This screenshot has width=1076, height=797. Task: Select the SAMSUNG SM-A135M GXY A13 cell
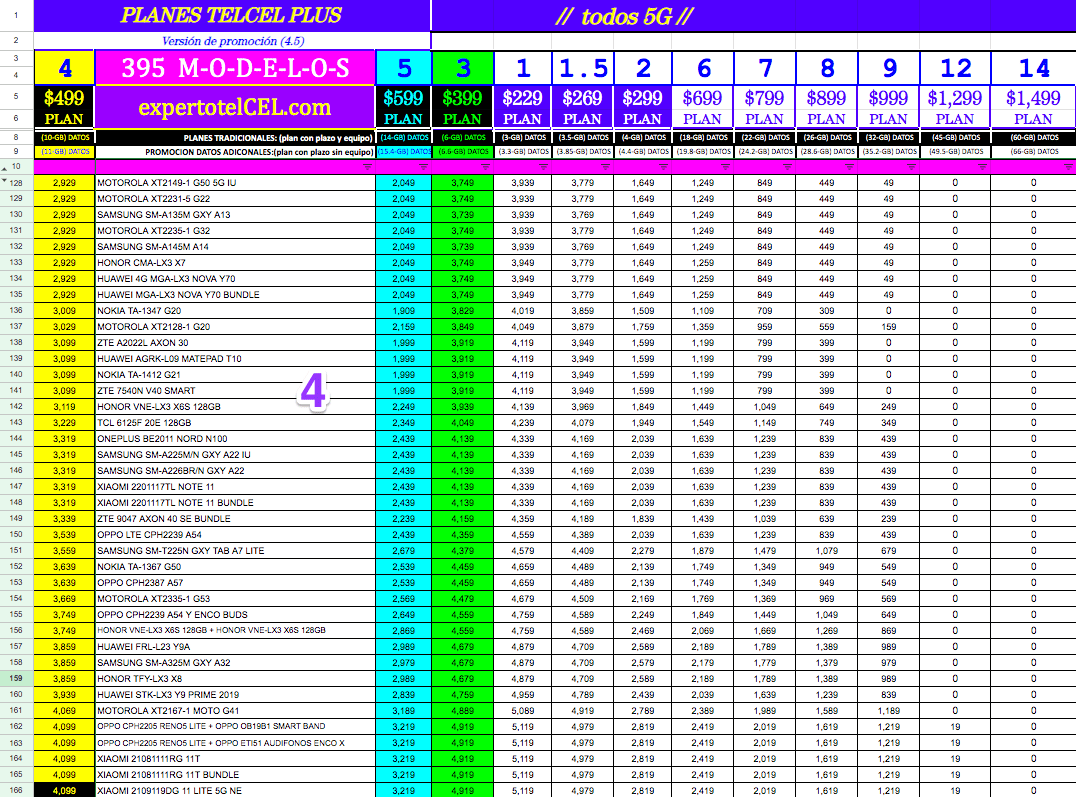pyautogui.click(x=235, y=214)
